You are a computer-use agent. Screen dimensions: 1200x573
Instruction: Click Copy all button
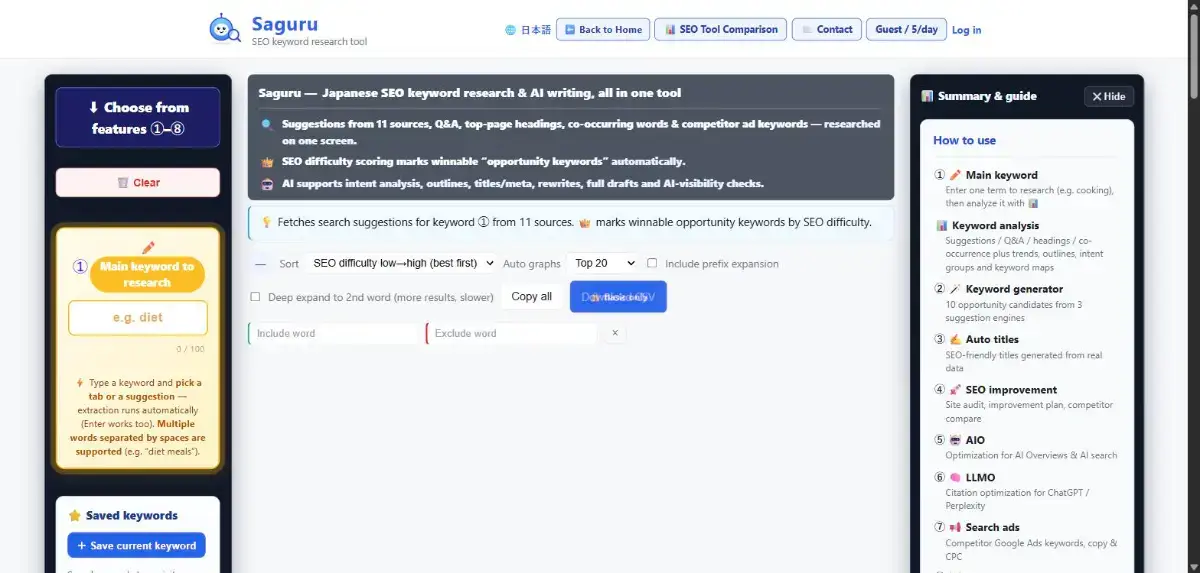531,297
